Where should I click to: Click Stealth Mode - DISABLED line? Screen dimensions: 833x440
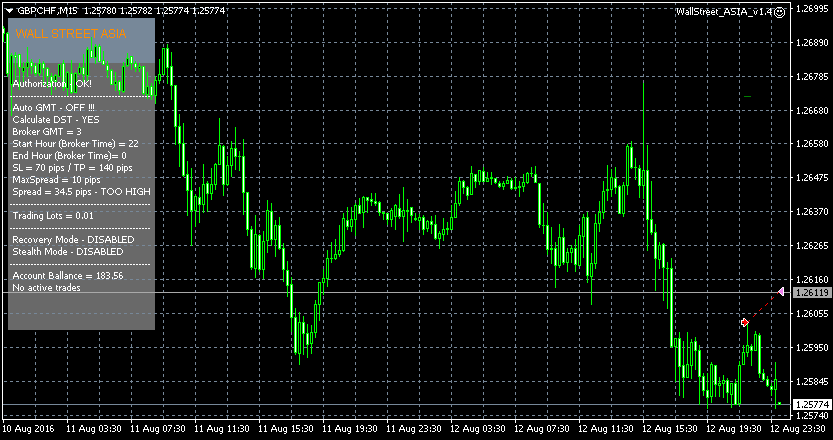pos(67,251)
